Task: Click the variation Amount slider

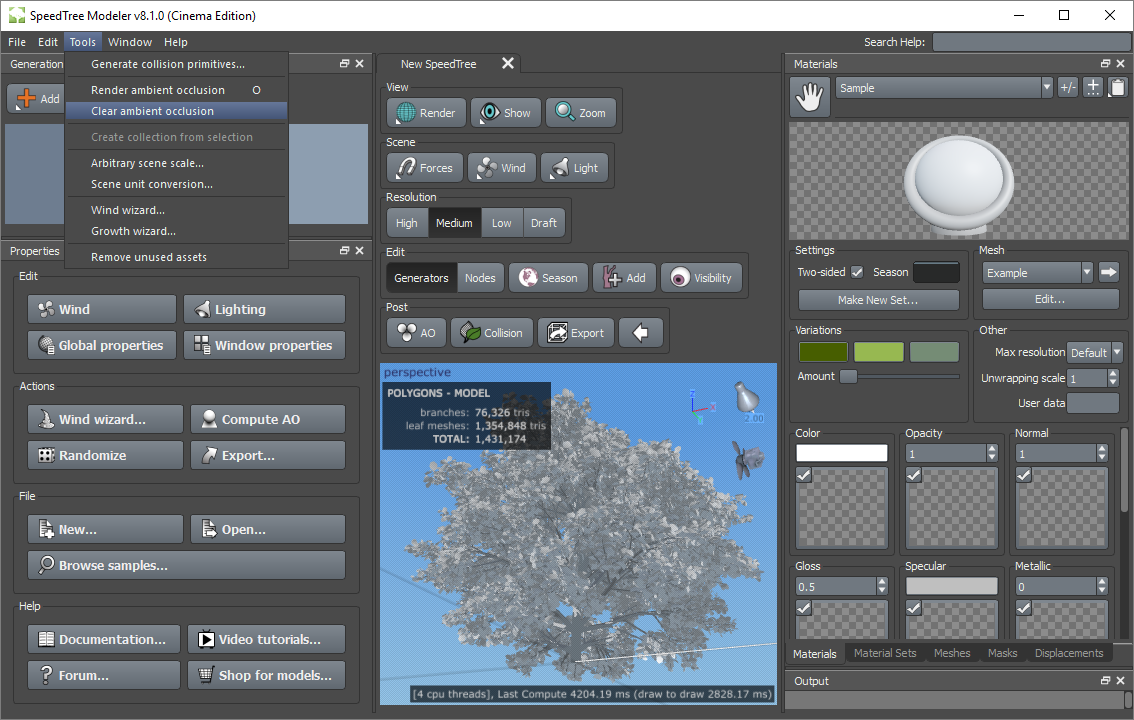Action: point(900,376)
